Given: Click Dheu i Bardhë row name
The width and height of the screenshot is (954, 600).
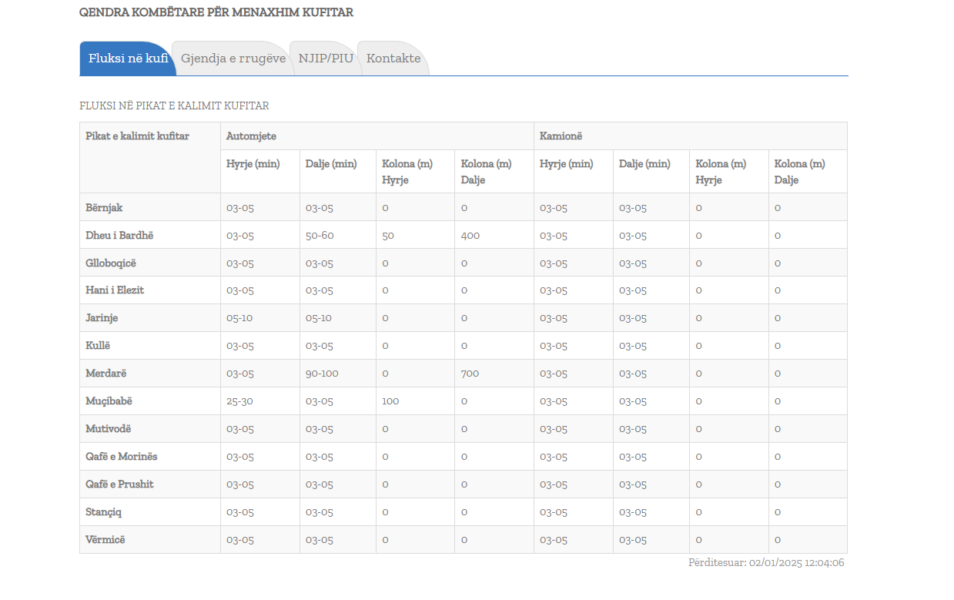Looking at the screenshot, I should pos(119,236).
